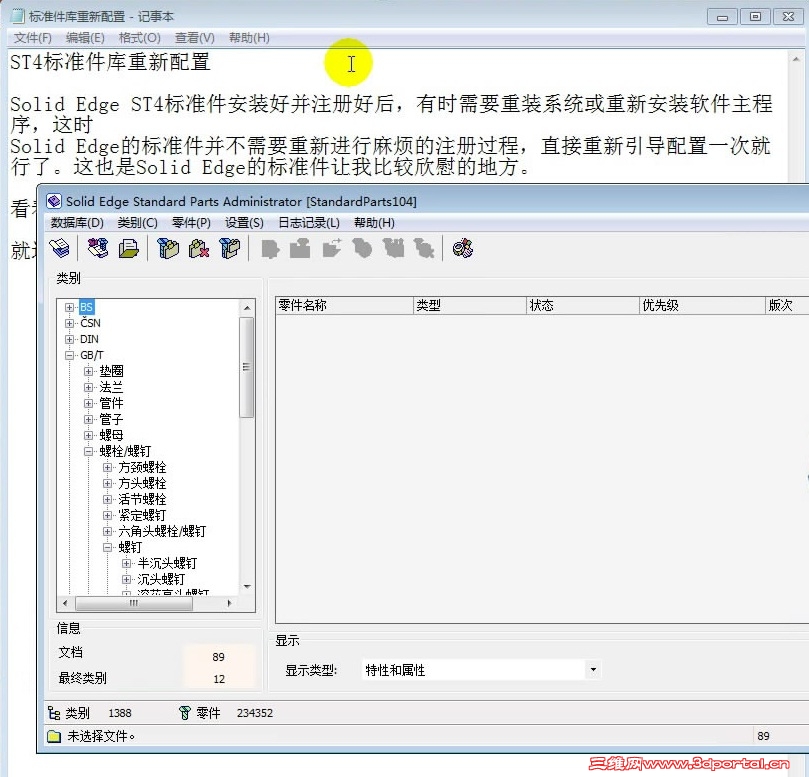Sort by the 优先级 column header
The image size is (809, 777).
tap(702, 305)
